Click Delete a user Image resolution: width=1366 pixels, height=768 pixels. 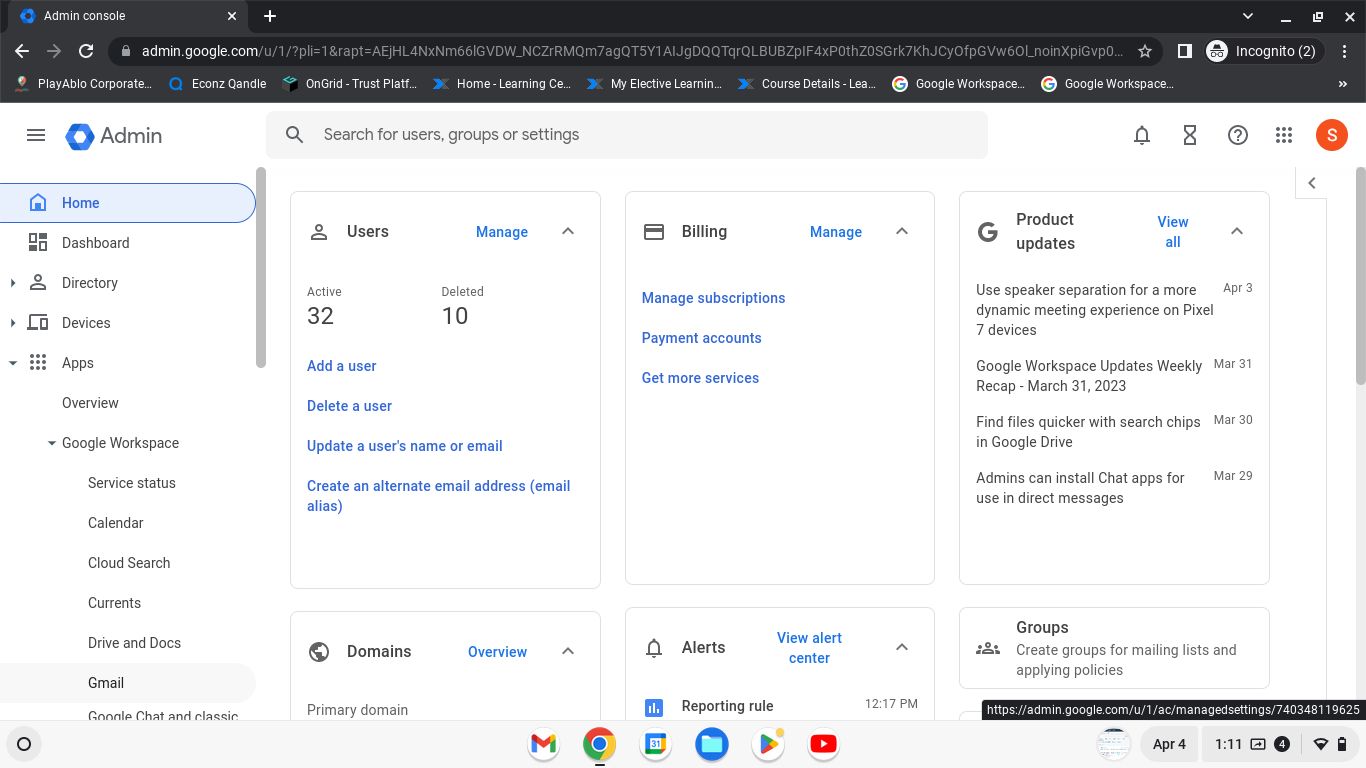pyautogui.click(x=349, y=406)
